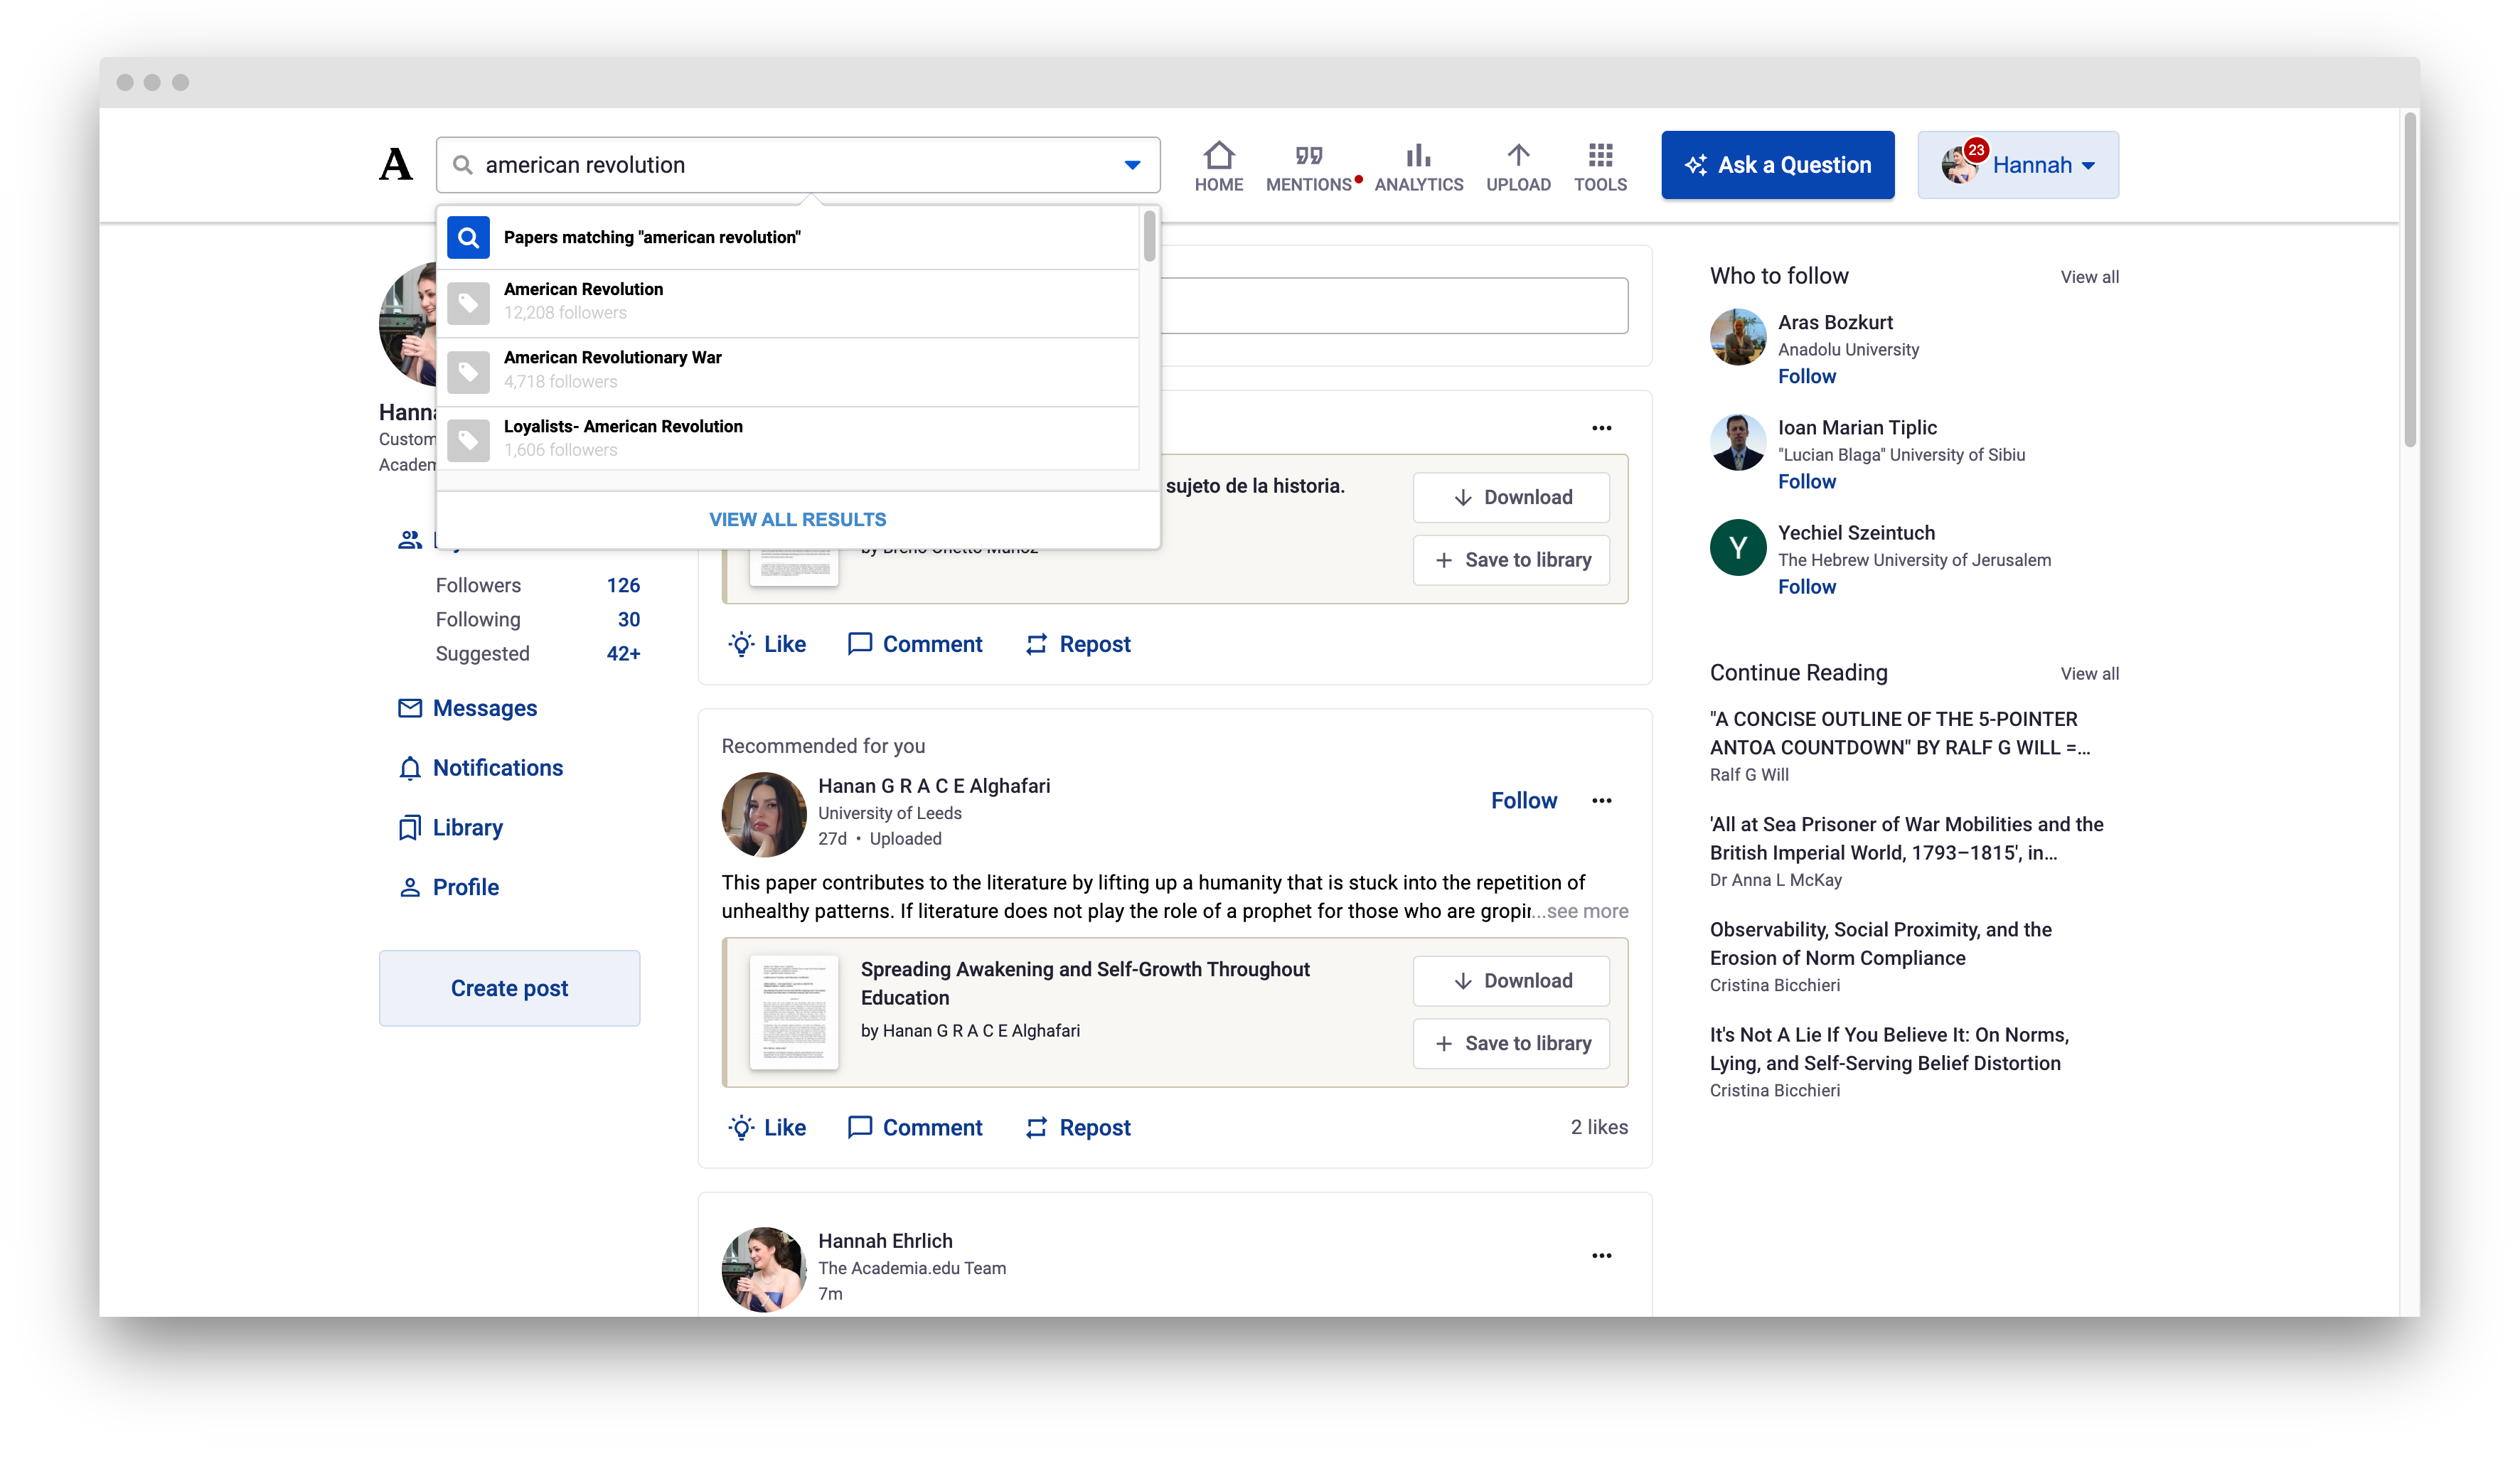Click the blue search icon beside 'Papers matching'
This screenshot has height=1459, width=2520.
click(x=468, y=237)
